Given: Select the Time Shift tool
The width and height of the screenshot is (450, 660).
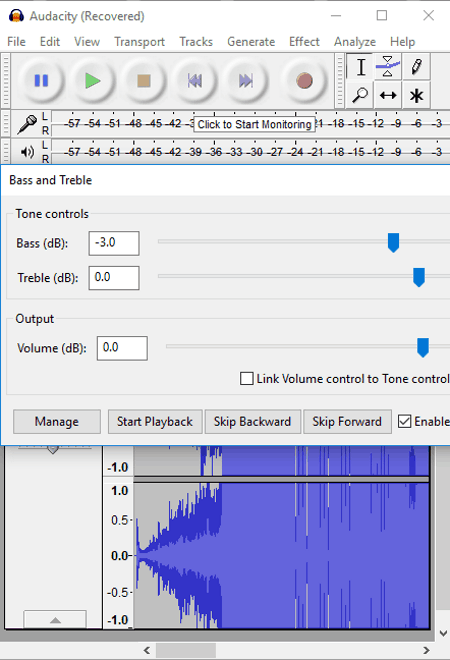Looking at the screenshot, I should (x=388, y=95).
